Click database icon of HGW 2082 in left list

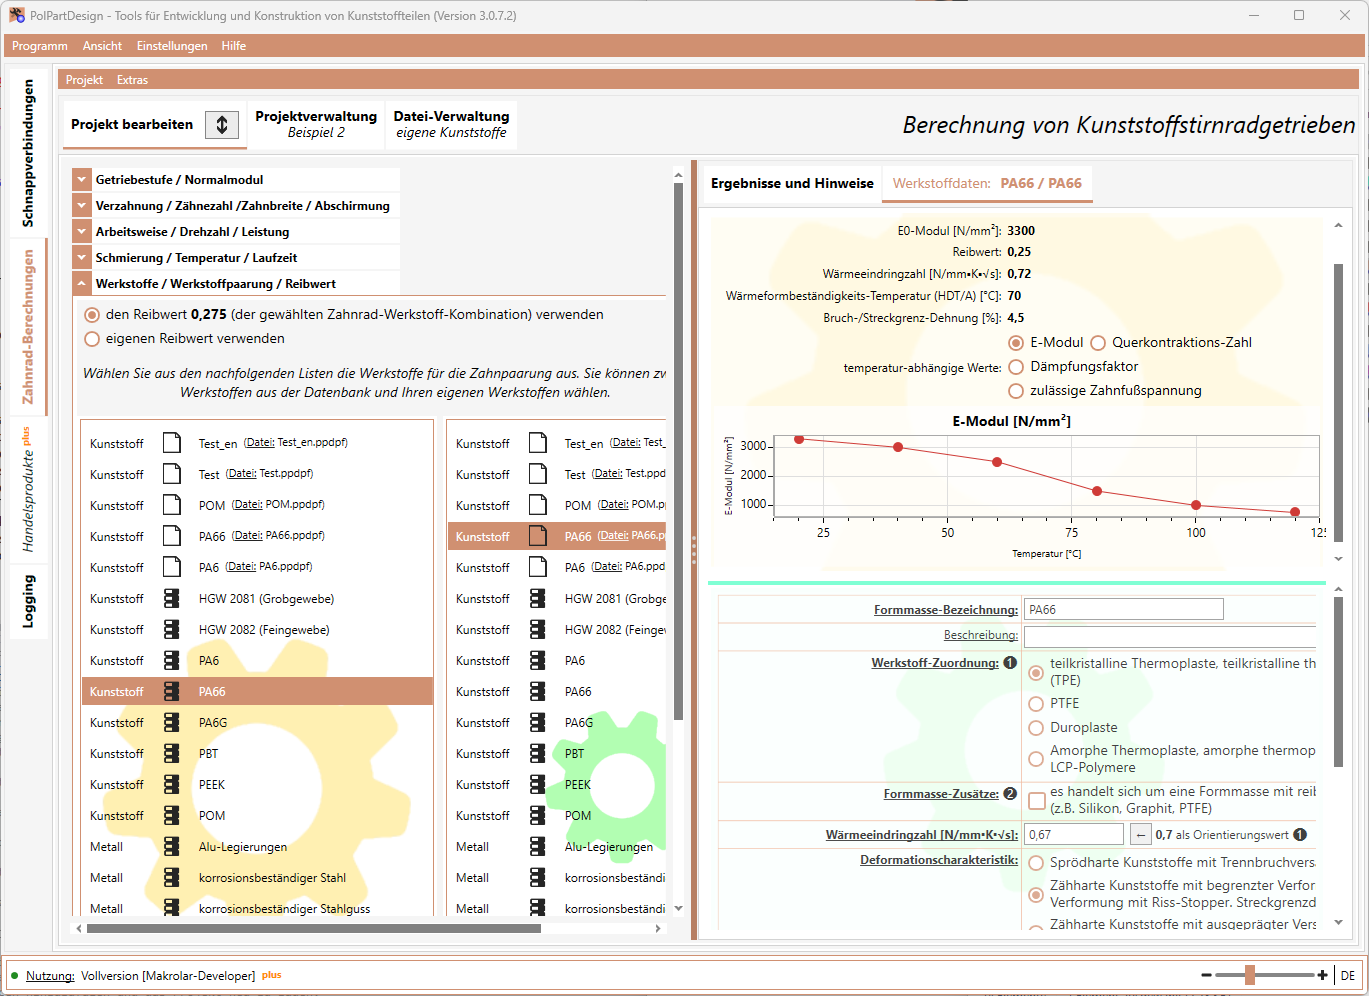[x=172, y=629]
